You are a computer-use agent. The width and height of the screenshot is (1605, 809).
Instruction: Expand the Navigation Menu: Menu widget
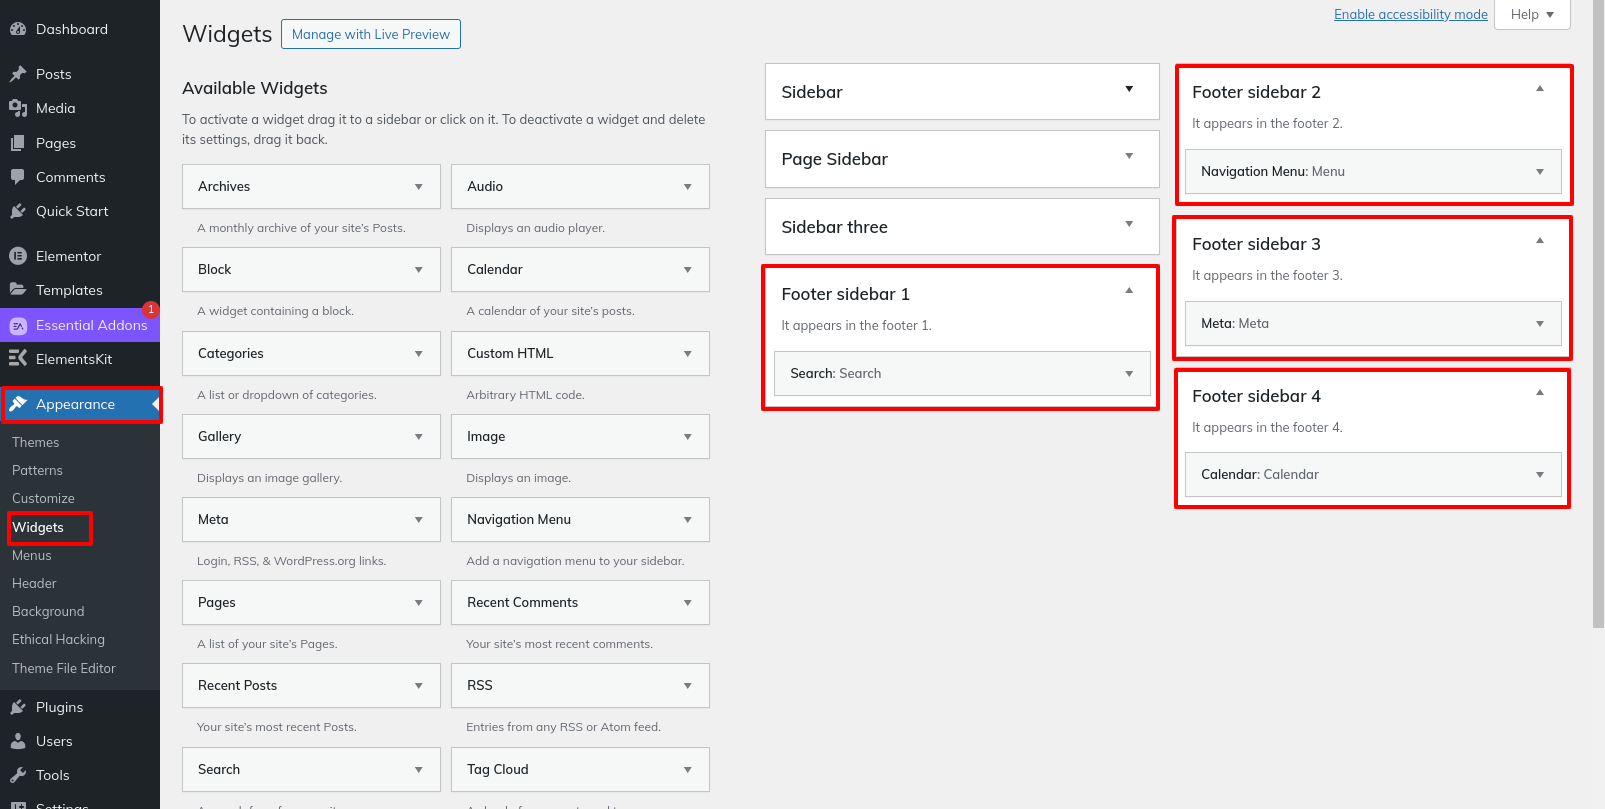point(1539,172)
